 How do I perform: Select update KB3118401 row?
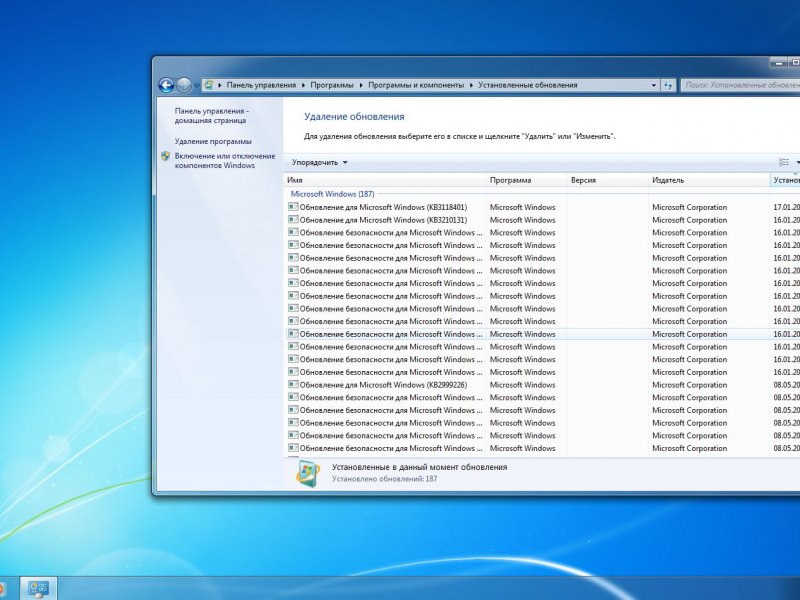click(541, 207)
